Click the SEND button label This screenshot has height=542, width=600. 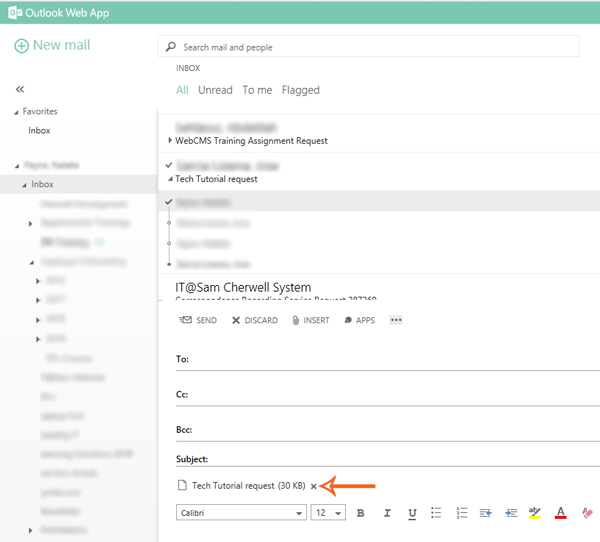point(206,320)
